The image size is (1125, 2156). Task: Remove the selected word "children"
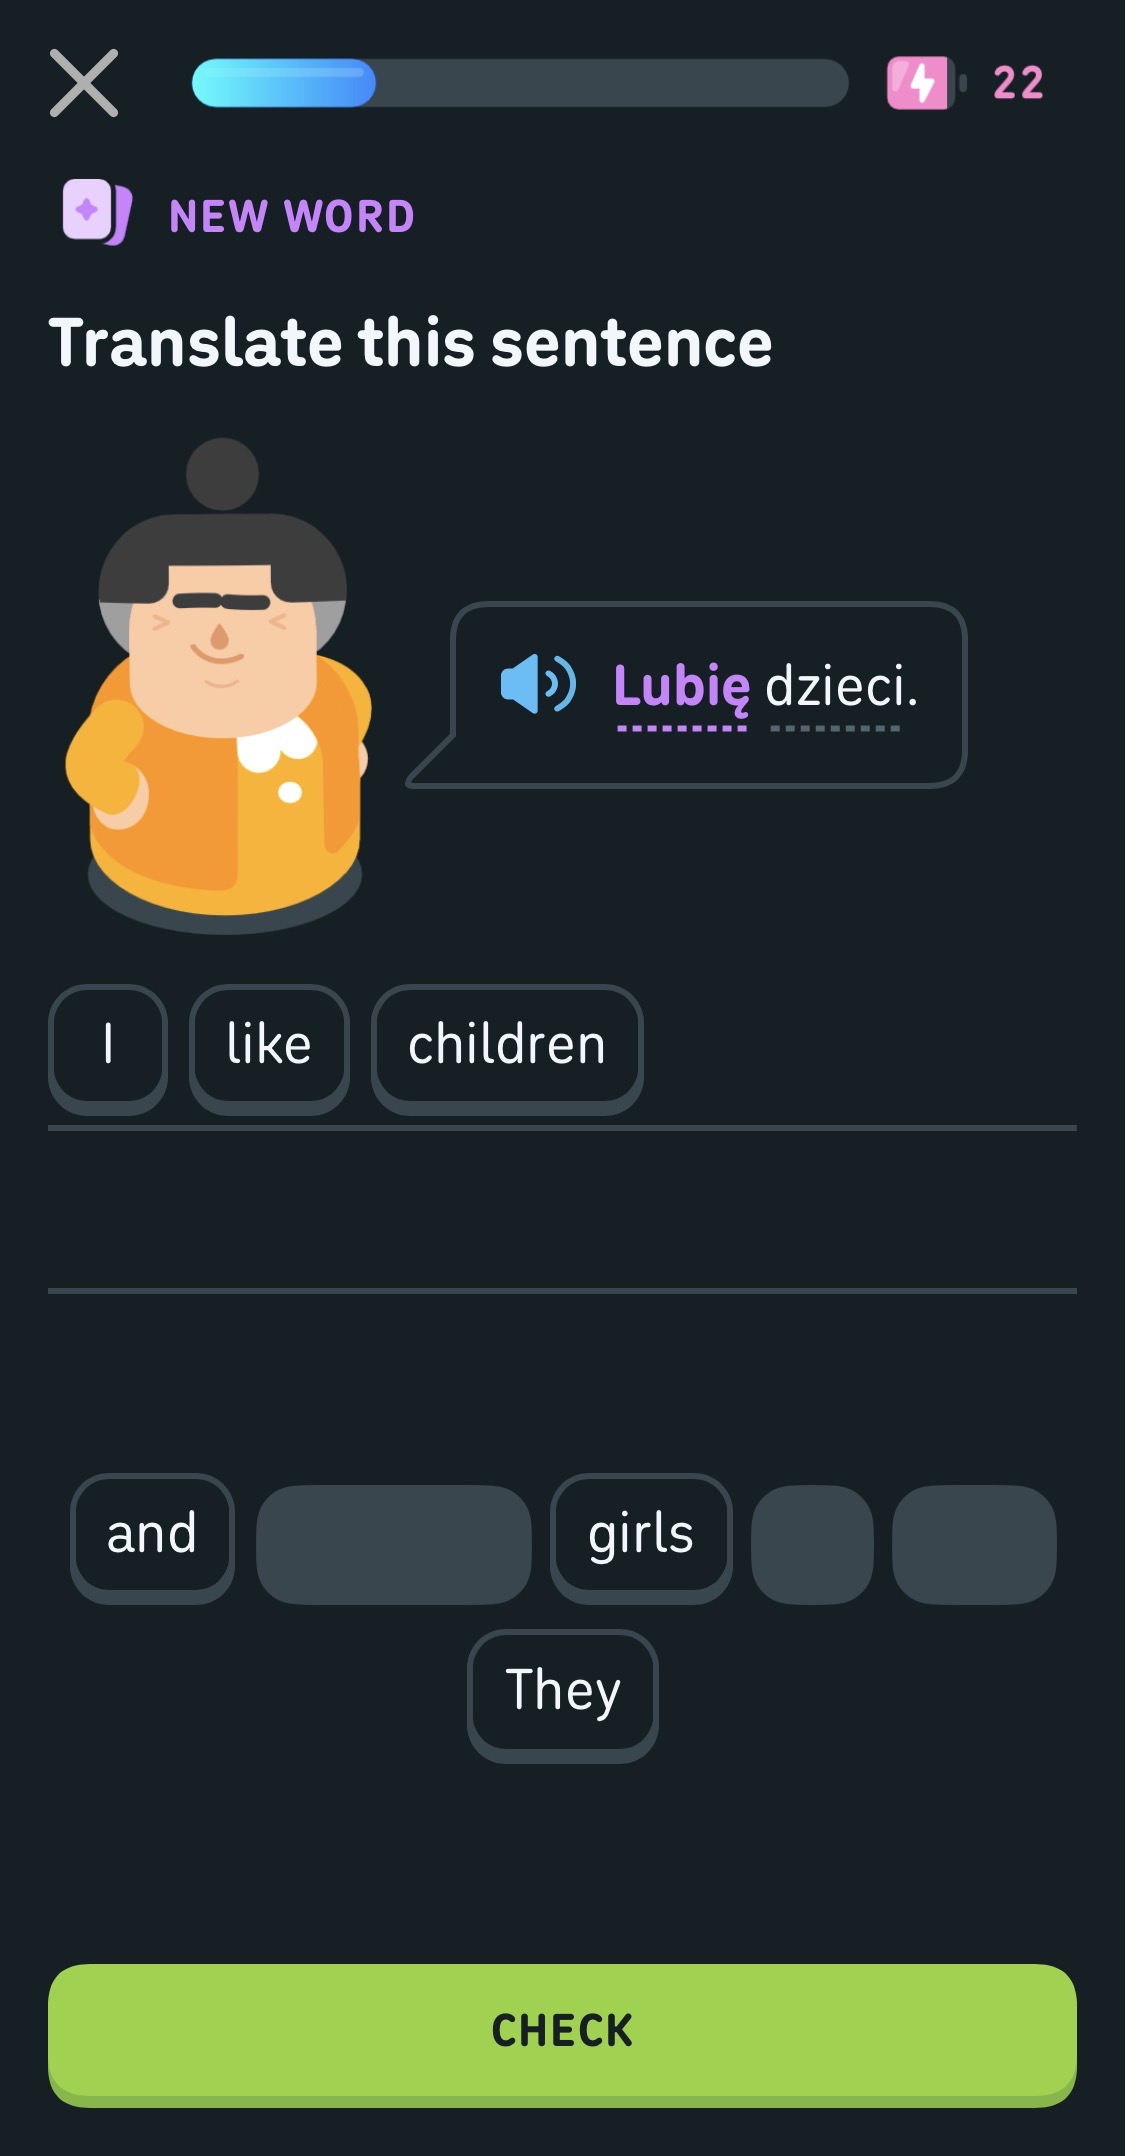(507, 1046)
